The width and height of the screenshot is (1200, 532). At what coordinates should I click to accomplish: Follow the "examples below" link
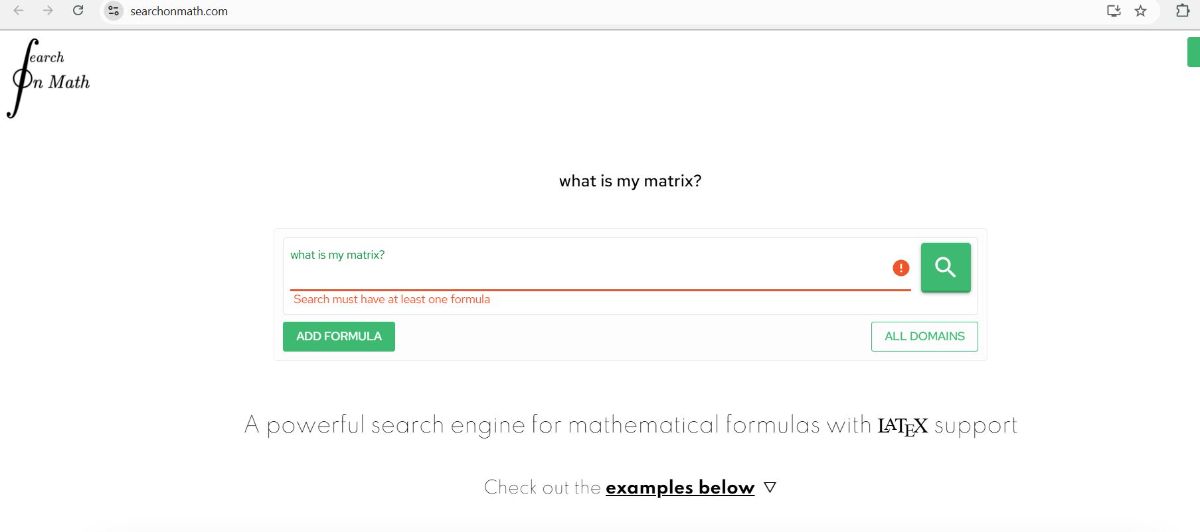coord(679,488)
